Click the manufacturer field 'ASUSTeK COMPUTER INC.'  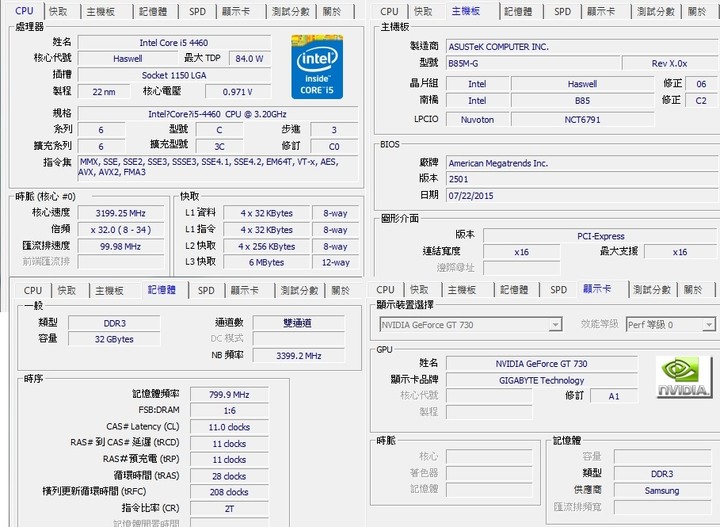point(582,47)
